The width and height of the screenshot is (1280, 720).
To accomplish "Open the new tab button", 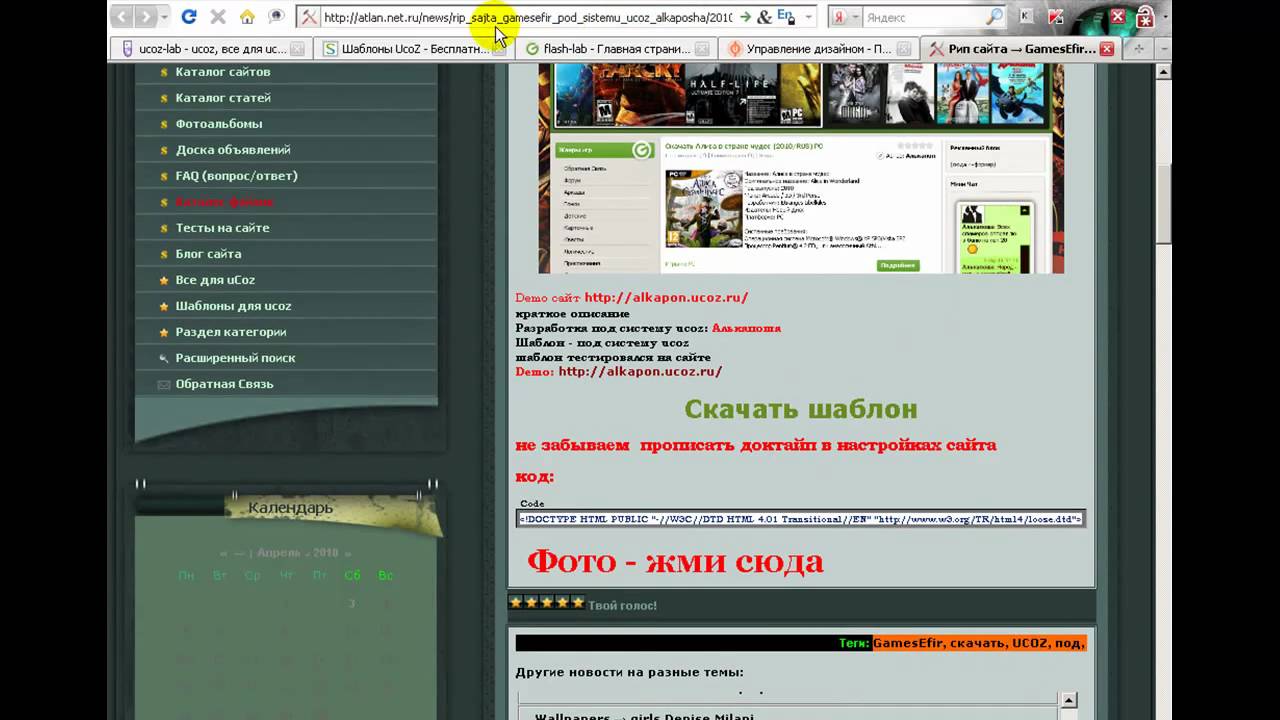I will tap(1138, 48).
